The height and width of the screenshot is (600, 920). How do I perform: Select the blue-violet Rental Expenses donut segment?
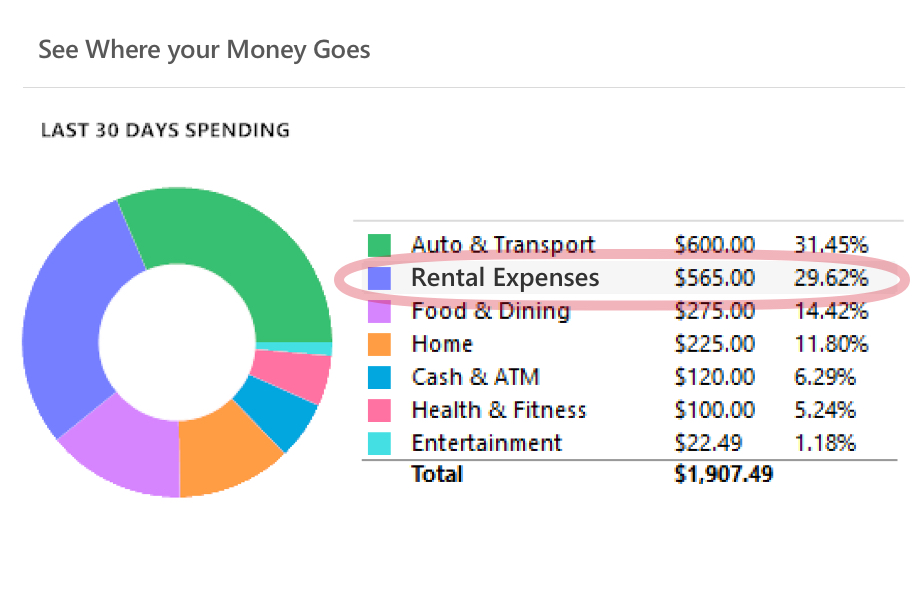click(70, 317)
